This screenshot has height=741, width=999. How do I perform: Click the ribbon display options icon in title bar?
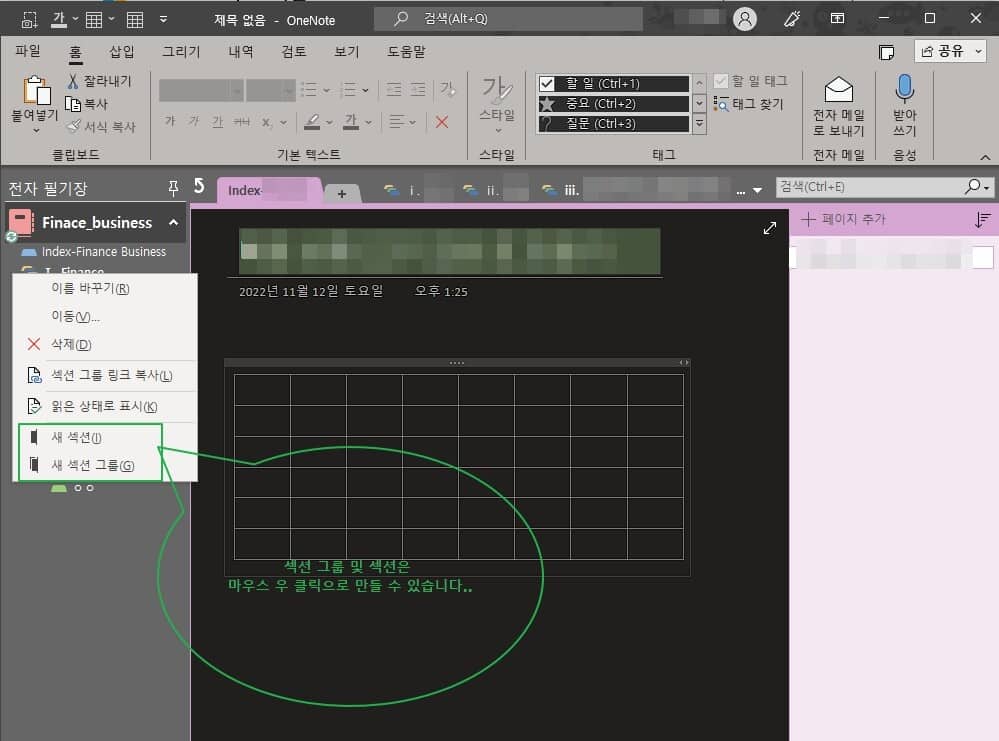click(x=837, y=18)
